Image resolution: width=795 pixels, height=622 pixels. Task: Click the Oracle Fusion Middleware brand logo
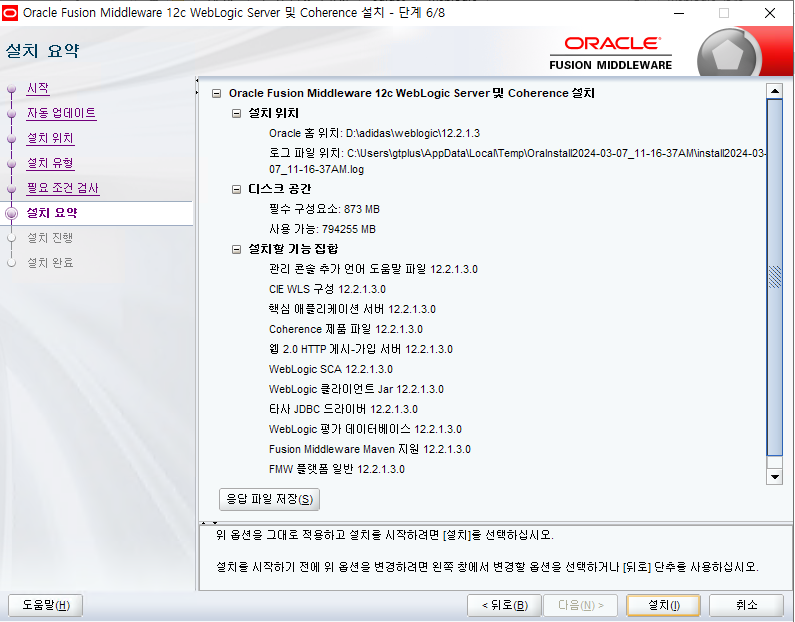point(610,53)
